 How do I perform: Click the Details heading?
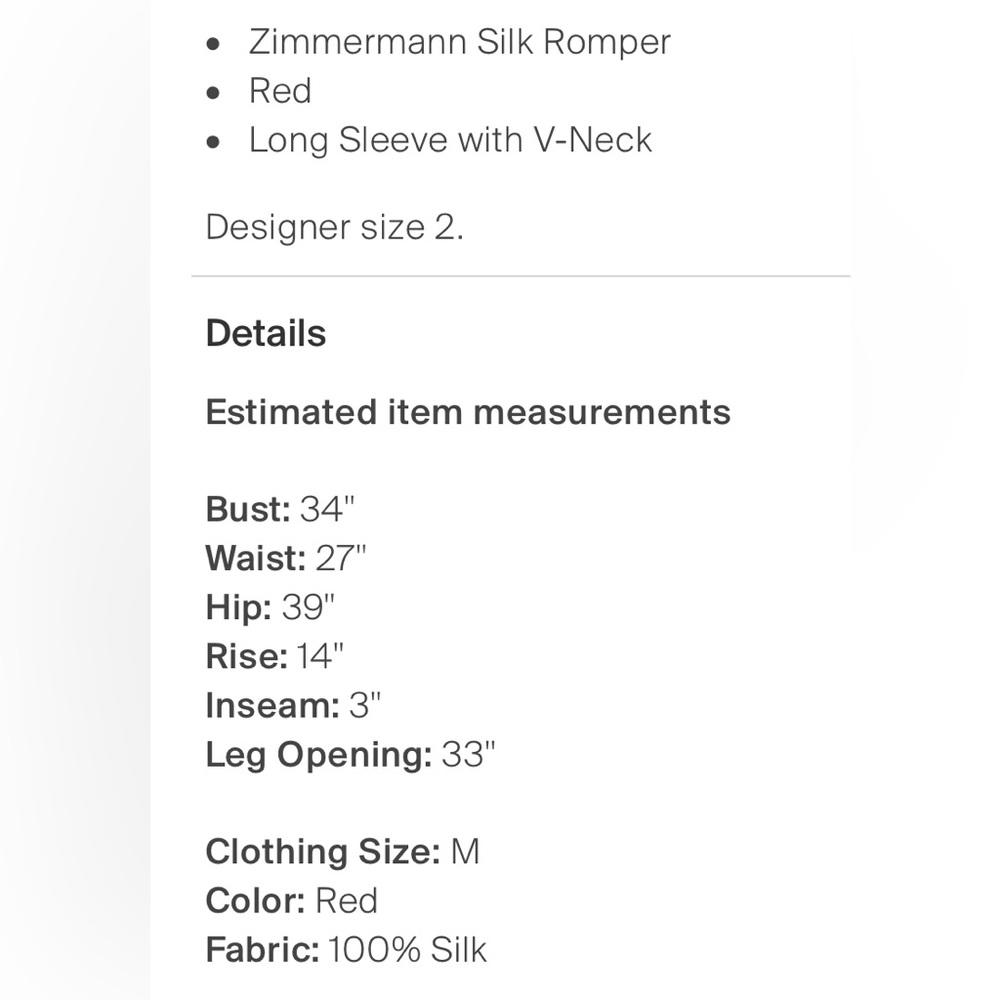coord(266,333)
